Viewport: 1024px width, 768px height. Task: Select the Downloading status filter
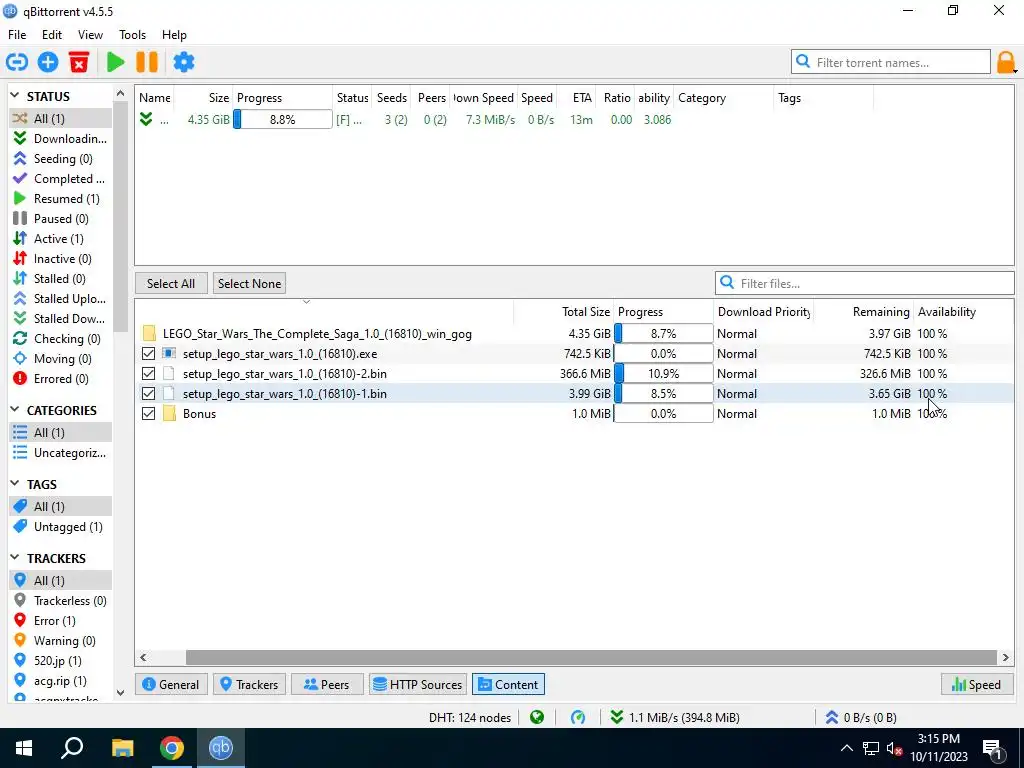click(59, 138)
